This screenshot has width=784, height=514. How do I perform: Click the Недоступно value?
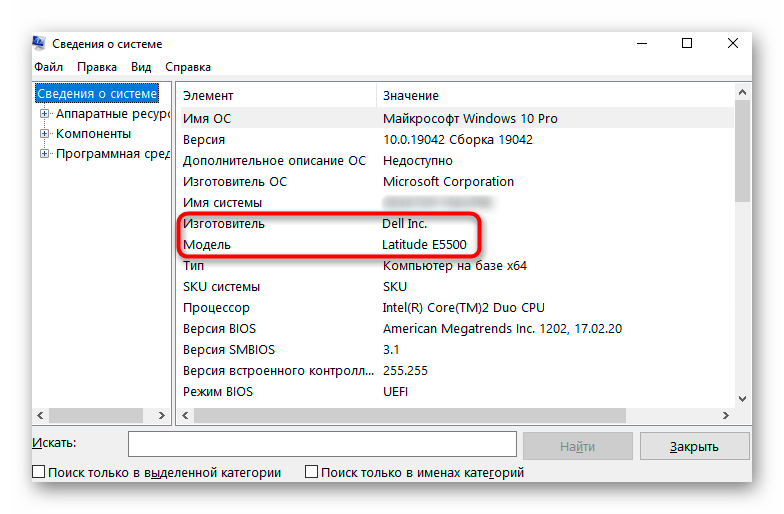(418, 160)
